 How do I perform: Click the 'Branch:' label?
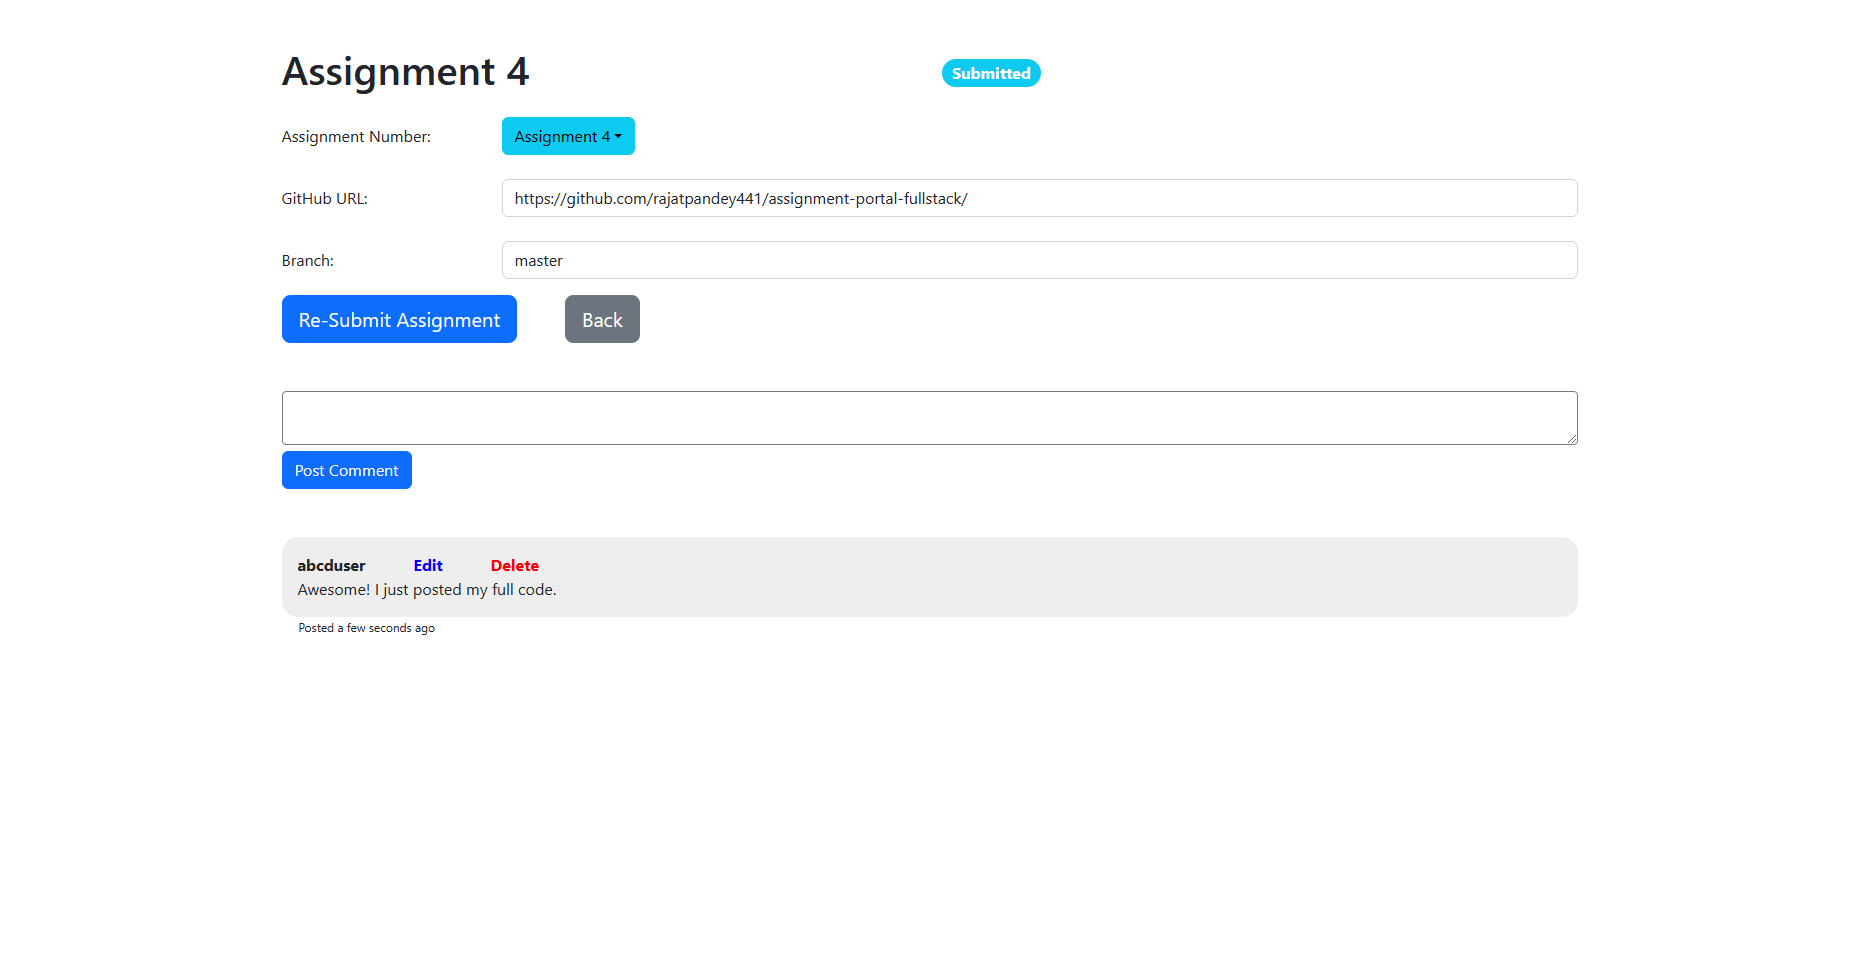click(307, 260)
